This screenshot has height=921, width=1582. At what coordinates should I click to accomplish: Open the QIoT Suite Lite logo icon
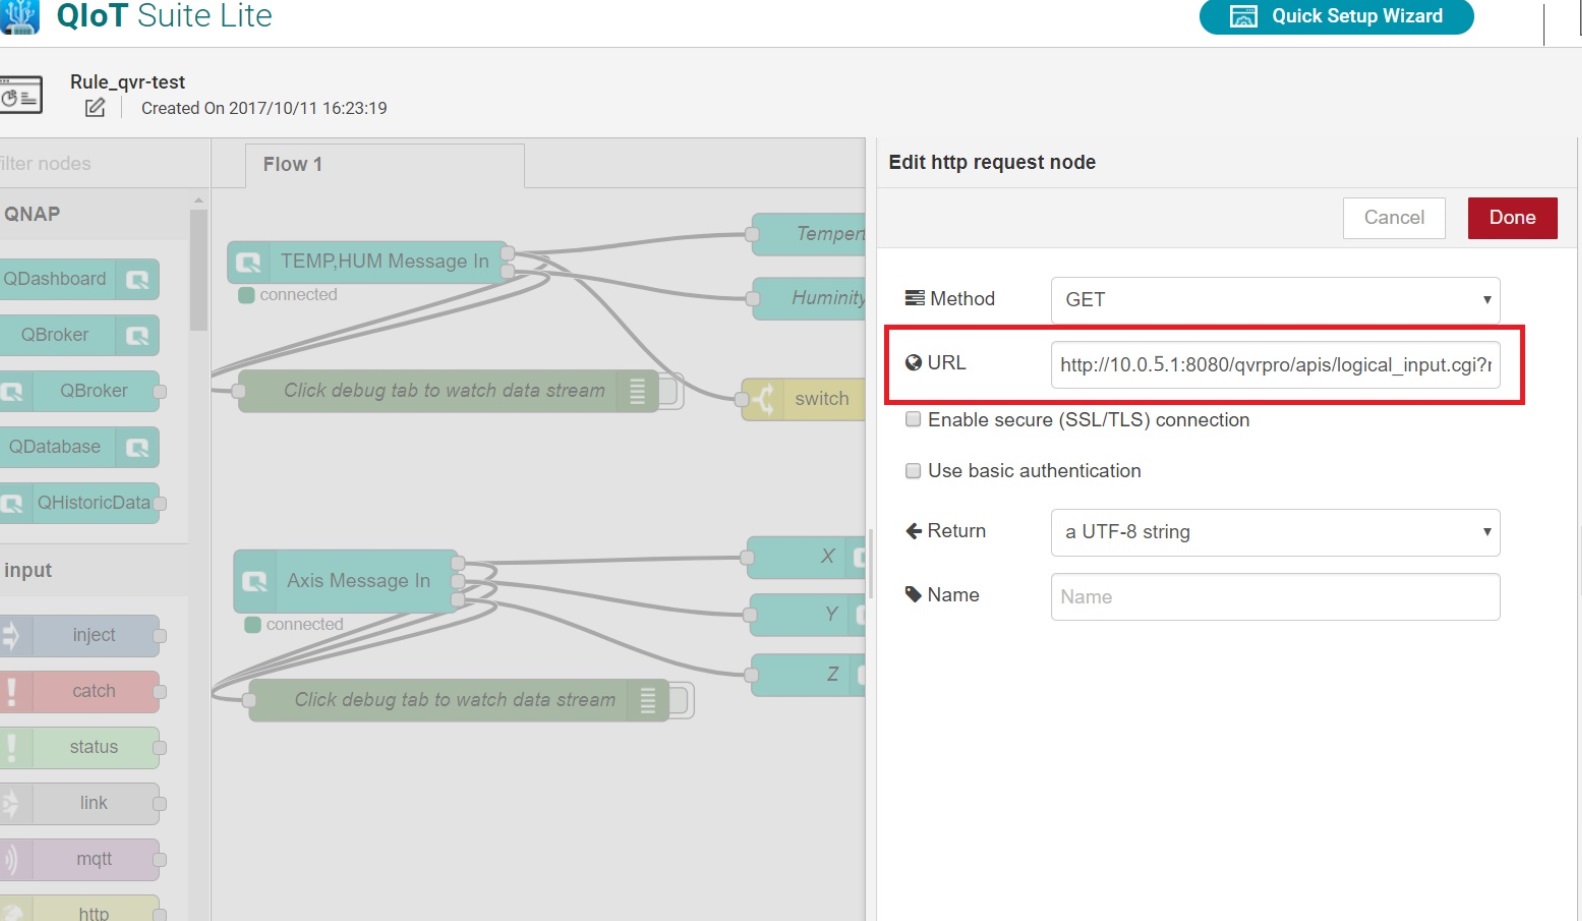19,16
